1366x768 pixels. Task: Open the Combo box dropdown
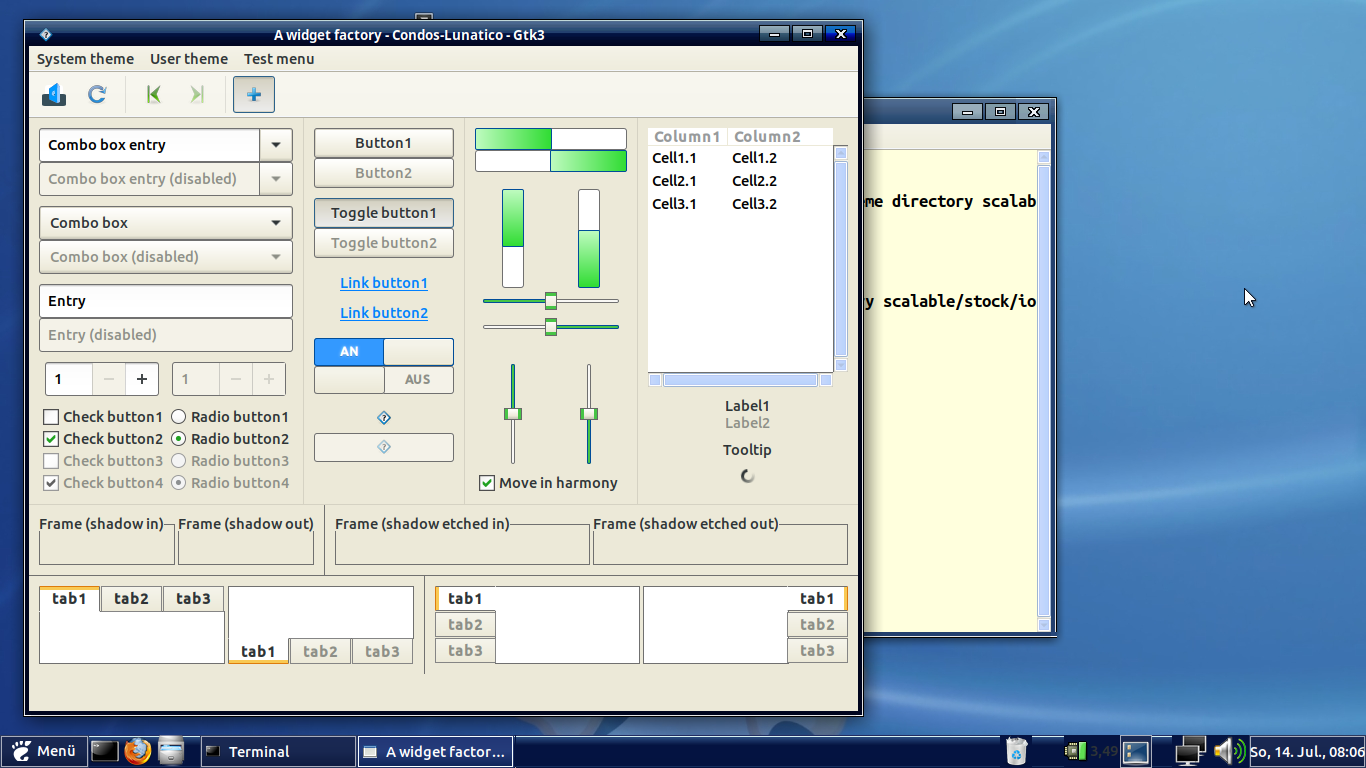(166, 223)
